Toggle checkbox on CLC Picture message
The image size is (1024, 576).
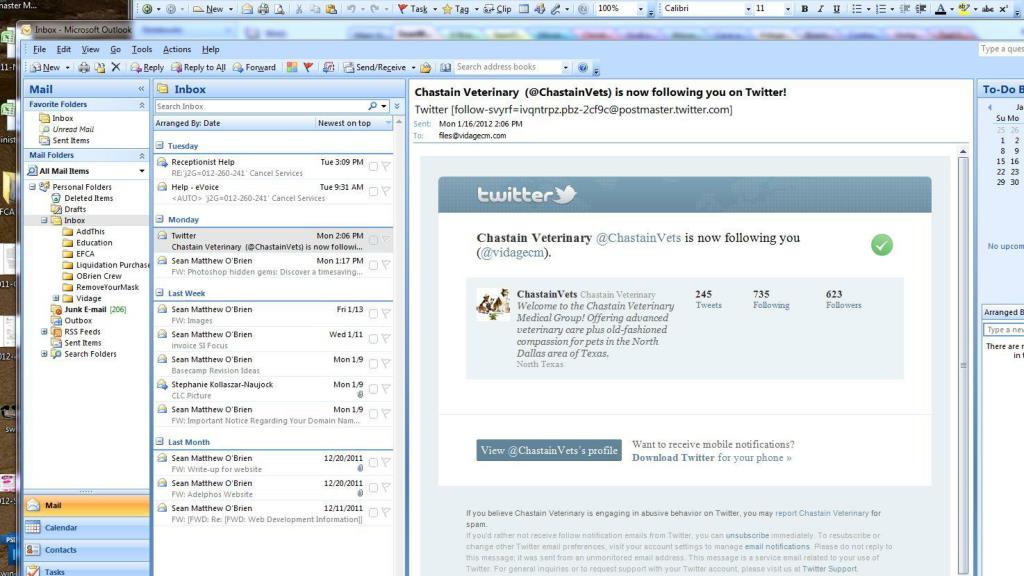374,389
